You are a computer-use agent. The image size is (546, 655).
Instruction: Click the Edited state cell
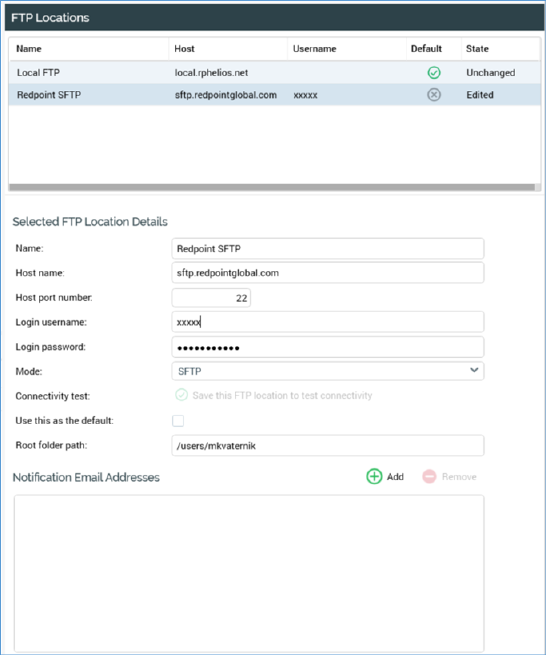tap(480, 95)
